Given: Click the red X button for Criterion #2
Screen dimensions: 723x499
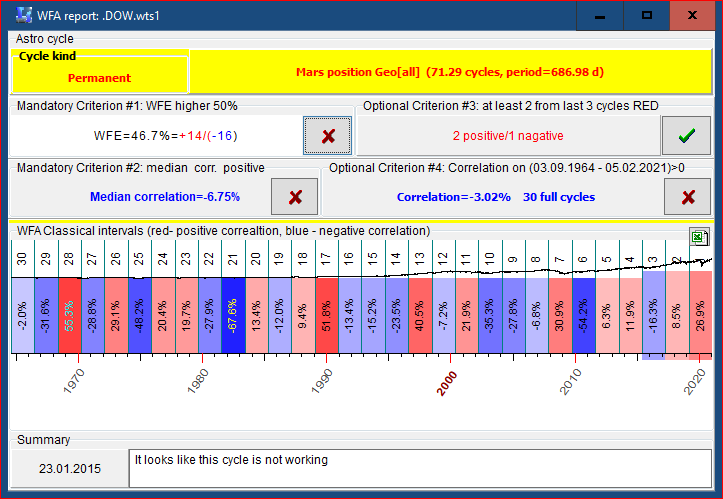Looking at the screenshot, I should (295, 197).
